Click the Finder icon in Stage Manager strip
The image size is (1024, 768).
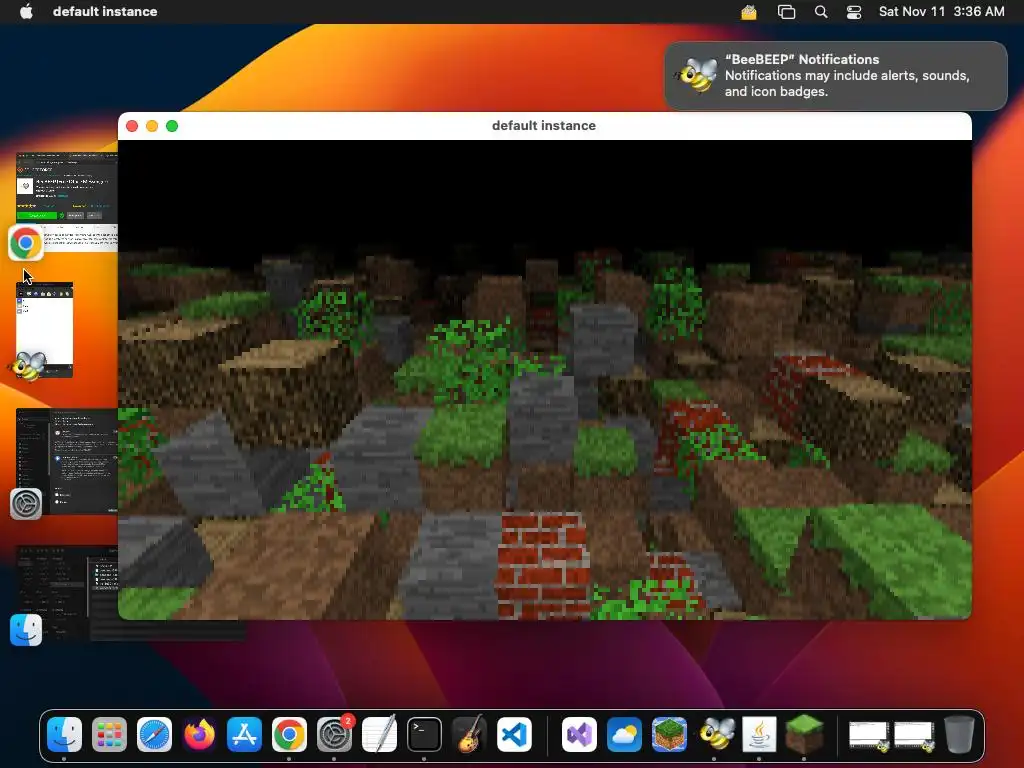coord(26,630)
